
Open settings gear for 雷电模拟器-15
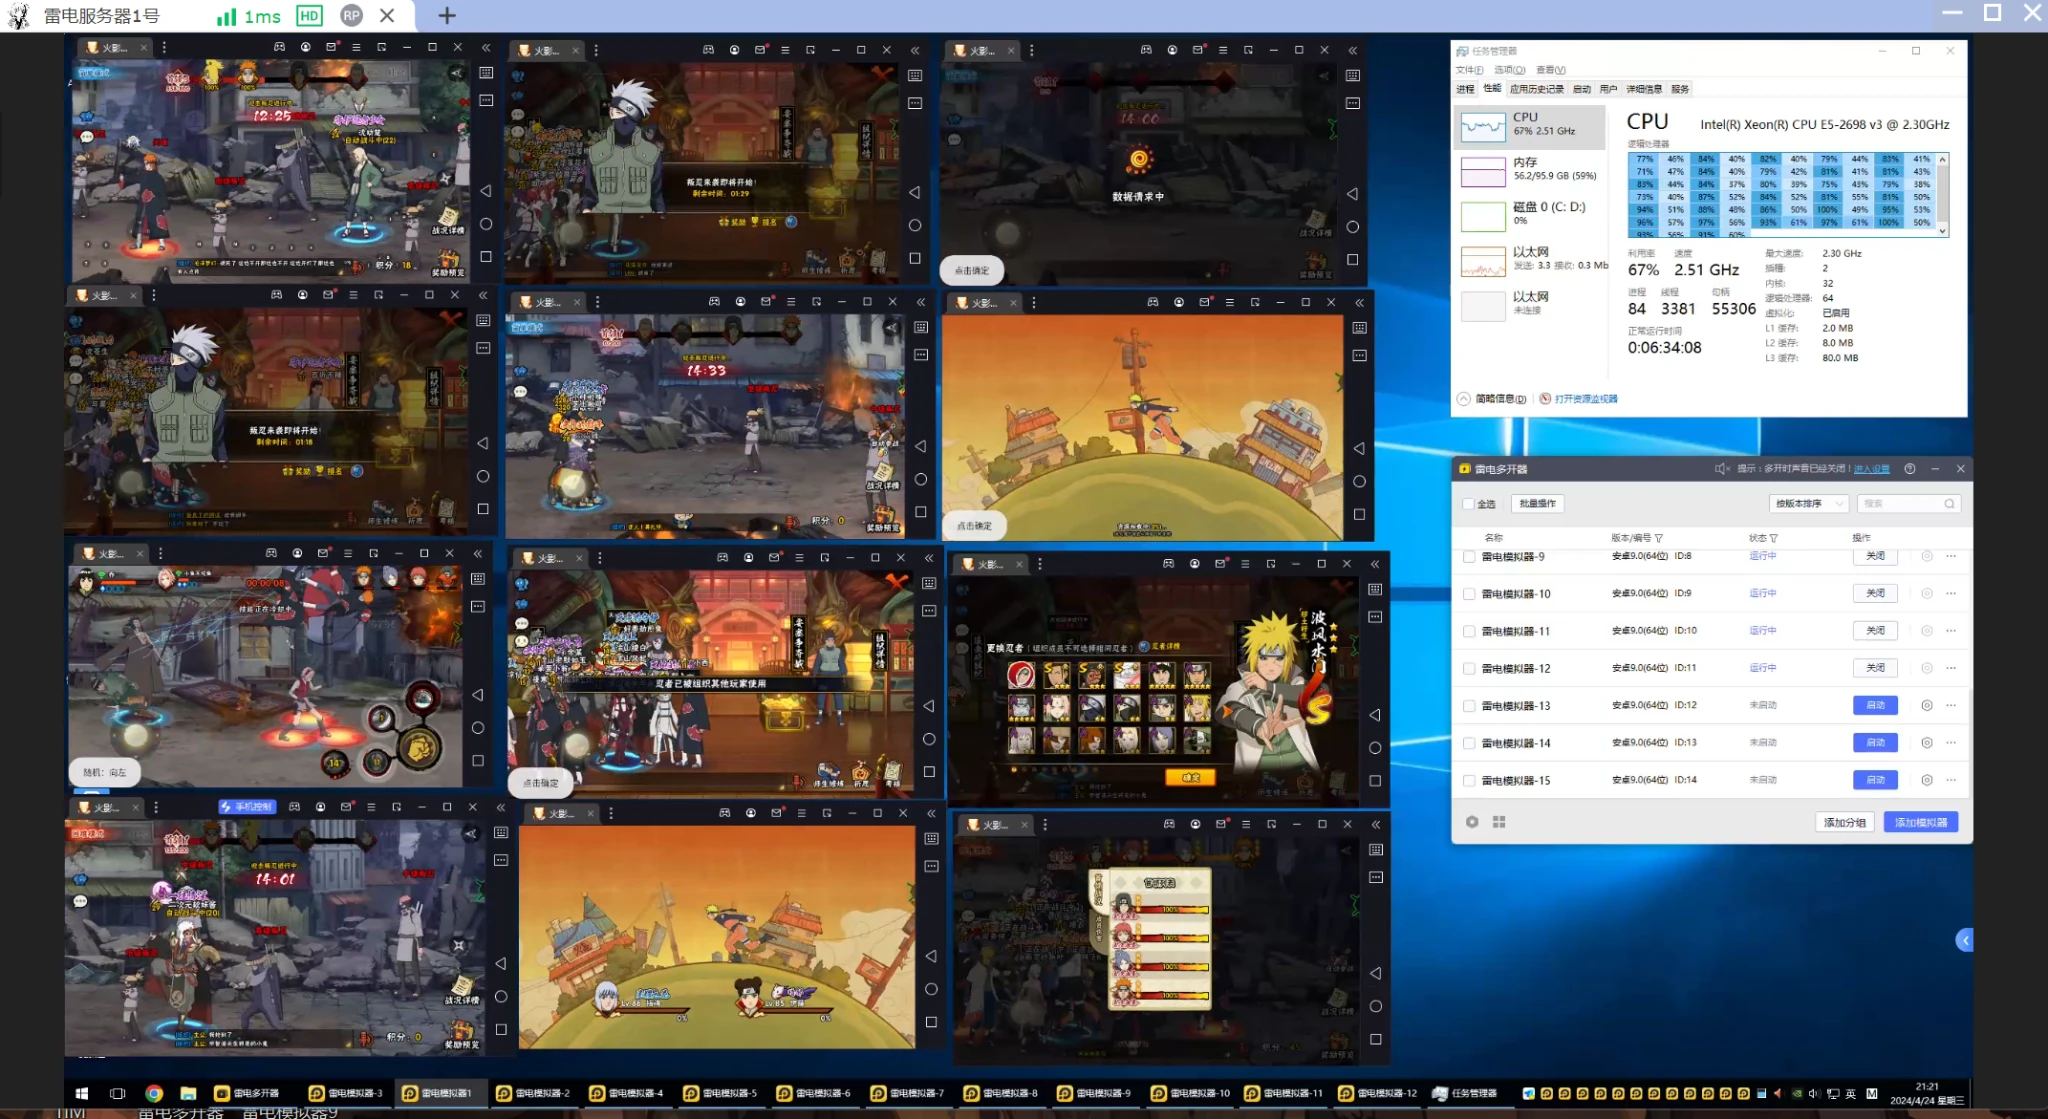coord(1927,780)
